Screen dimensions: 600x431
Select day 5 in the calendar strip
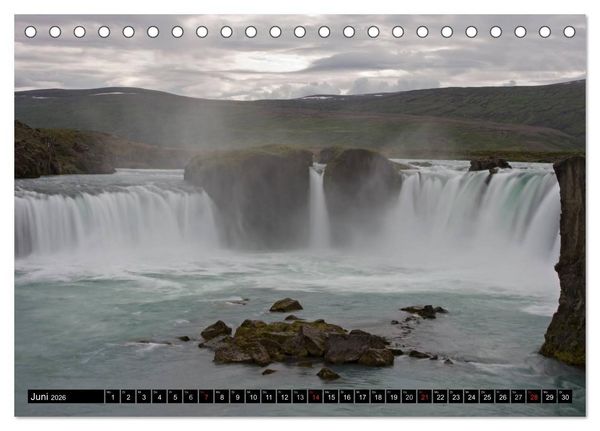pos(175,397)
